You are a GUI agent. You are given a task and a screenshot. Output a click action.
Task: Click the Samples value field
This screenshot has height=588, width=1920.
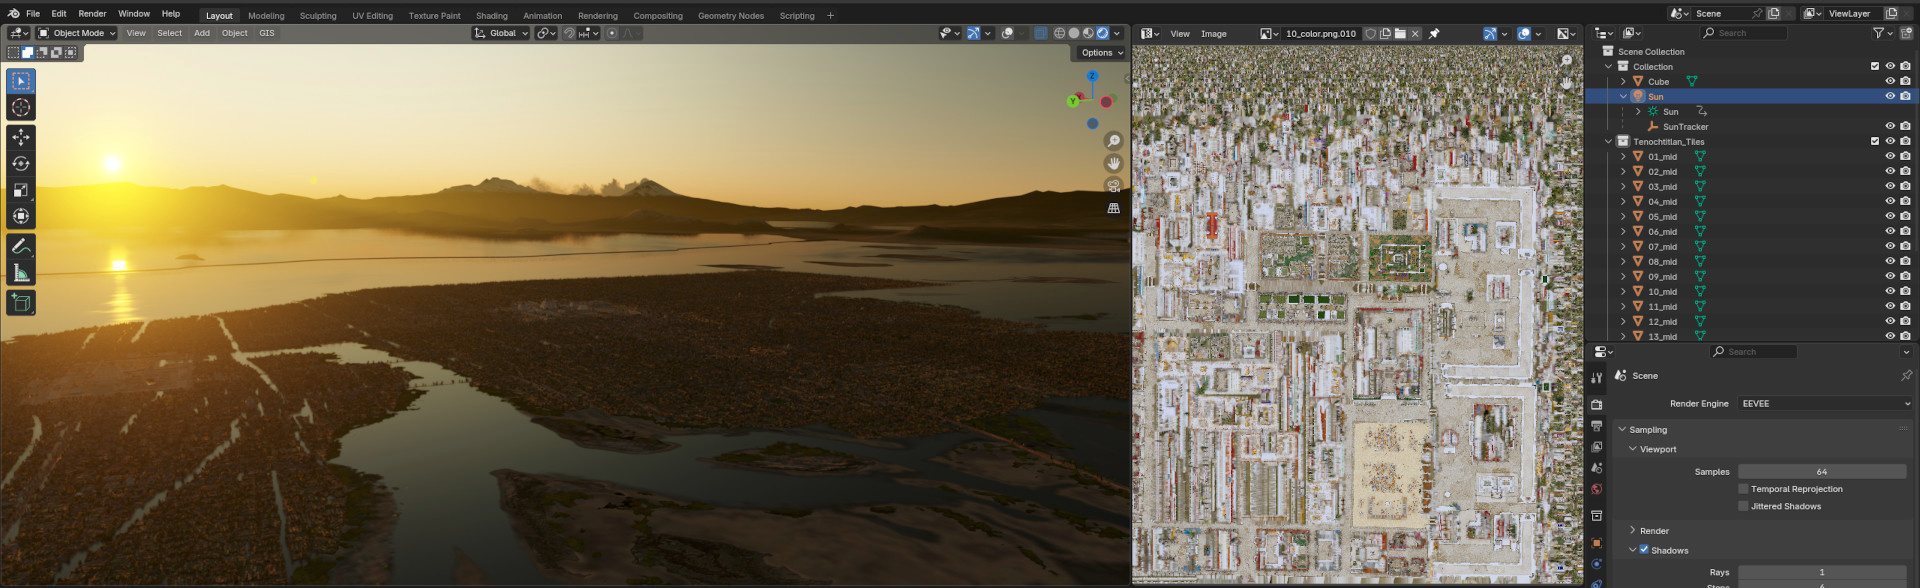click(1821, 472)
